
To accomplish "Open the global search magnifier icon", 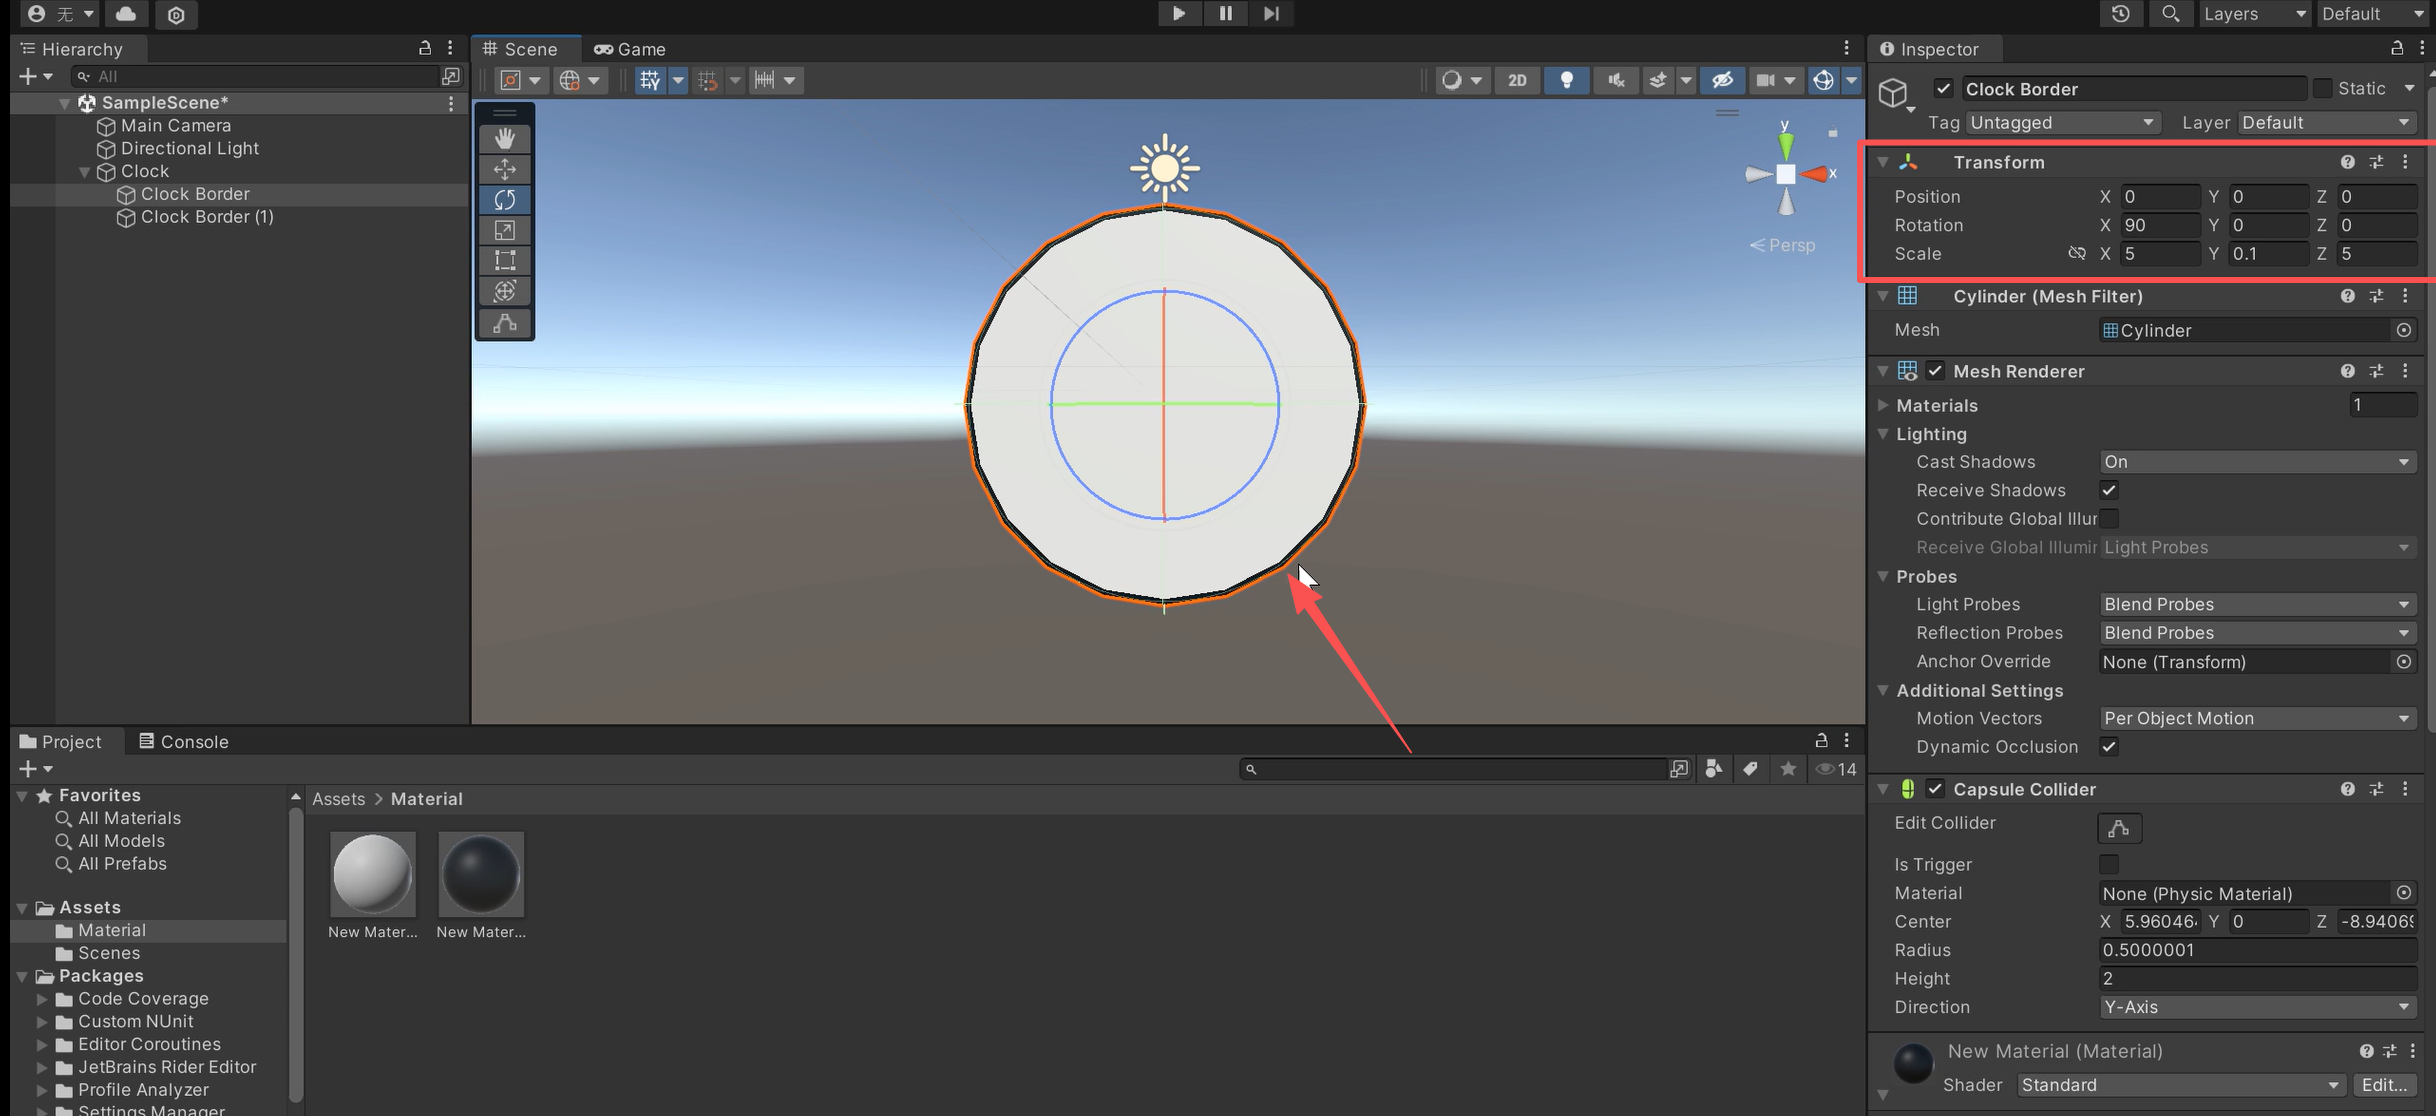I will click(x=2170, y=14).
